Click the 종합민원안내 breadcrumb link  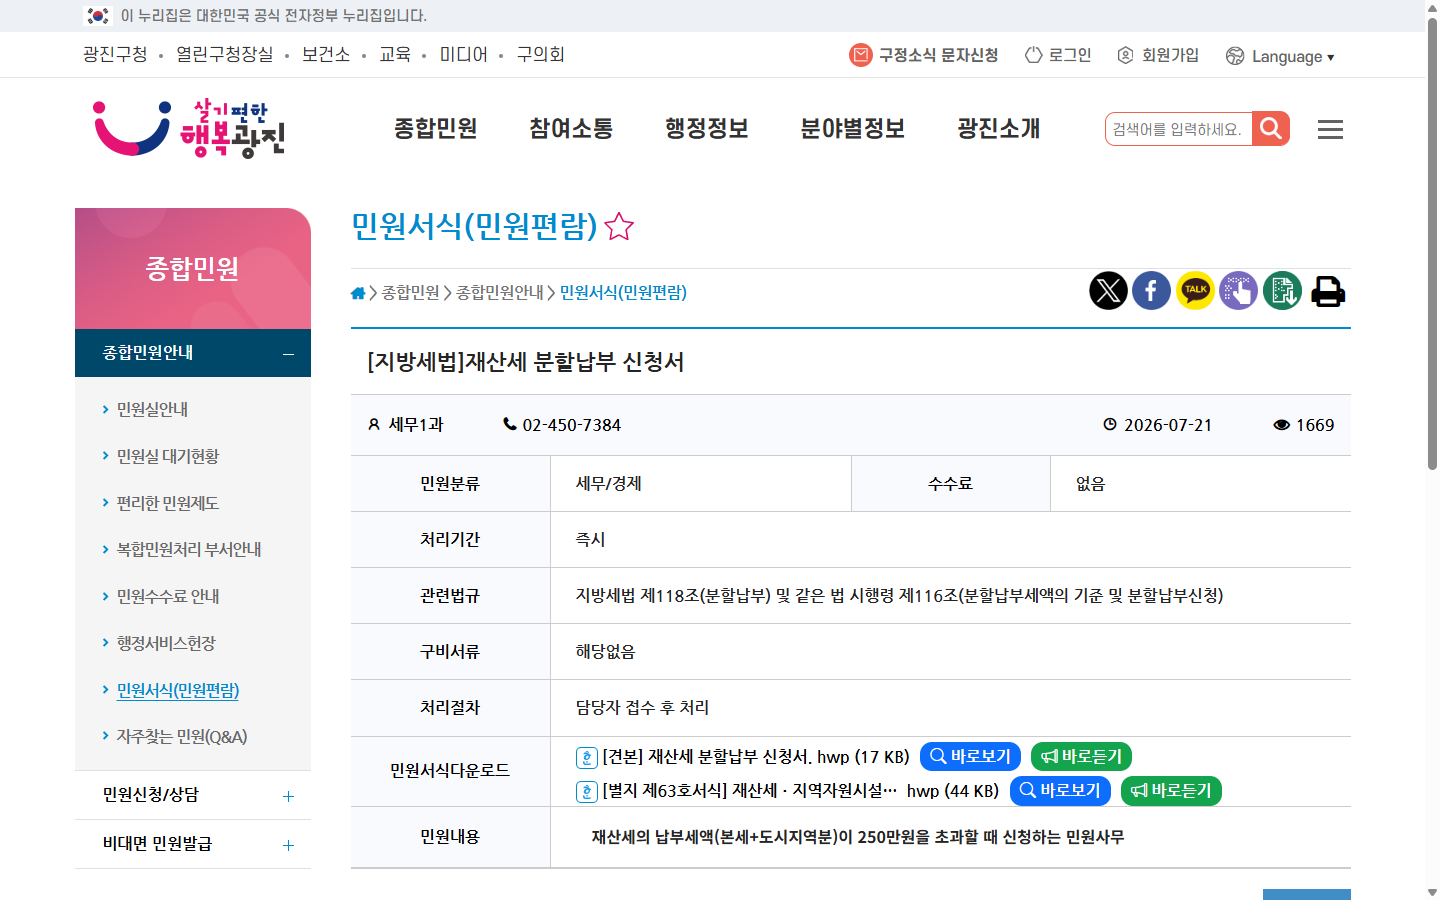click(500, 293)
